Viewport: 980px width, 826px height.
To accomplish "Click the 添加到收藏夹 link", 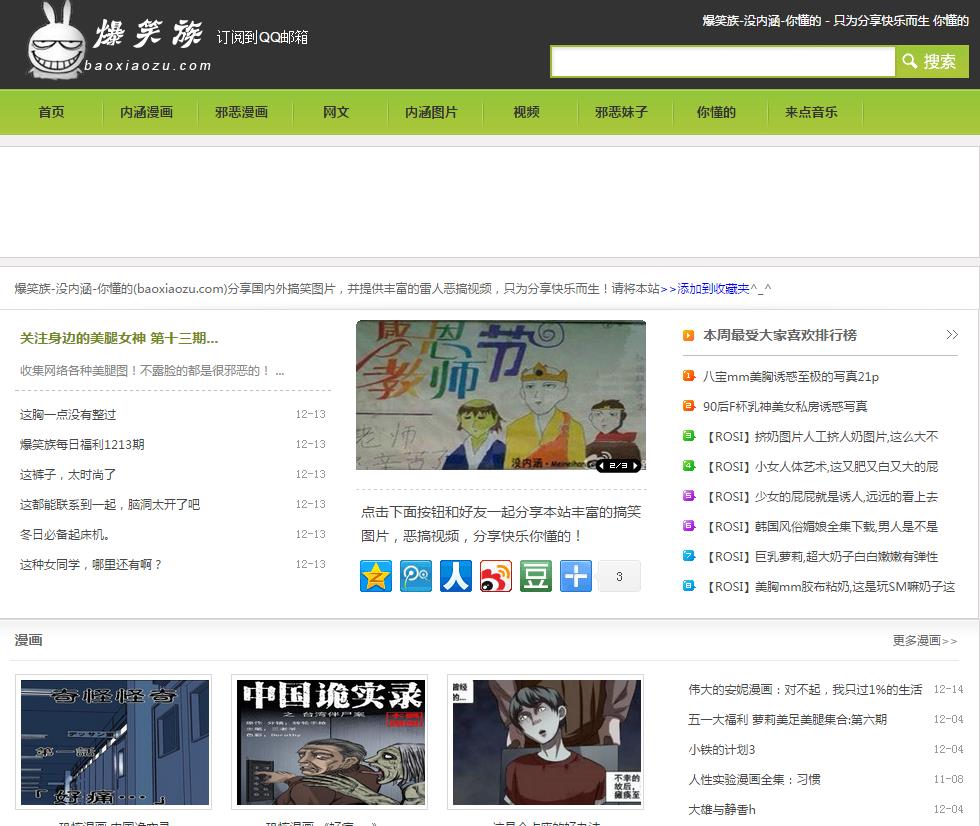I will (713, 289).
